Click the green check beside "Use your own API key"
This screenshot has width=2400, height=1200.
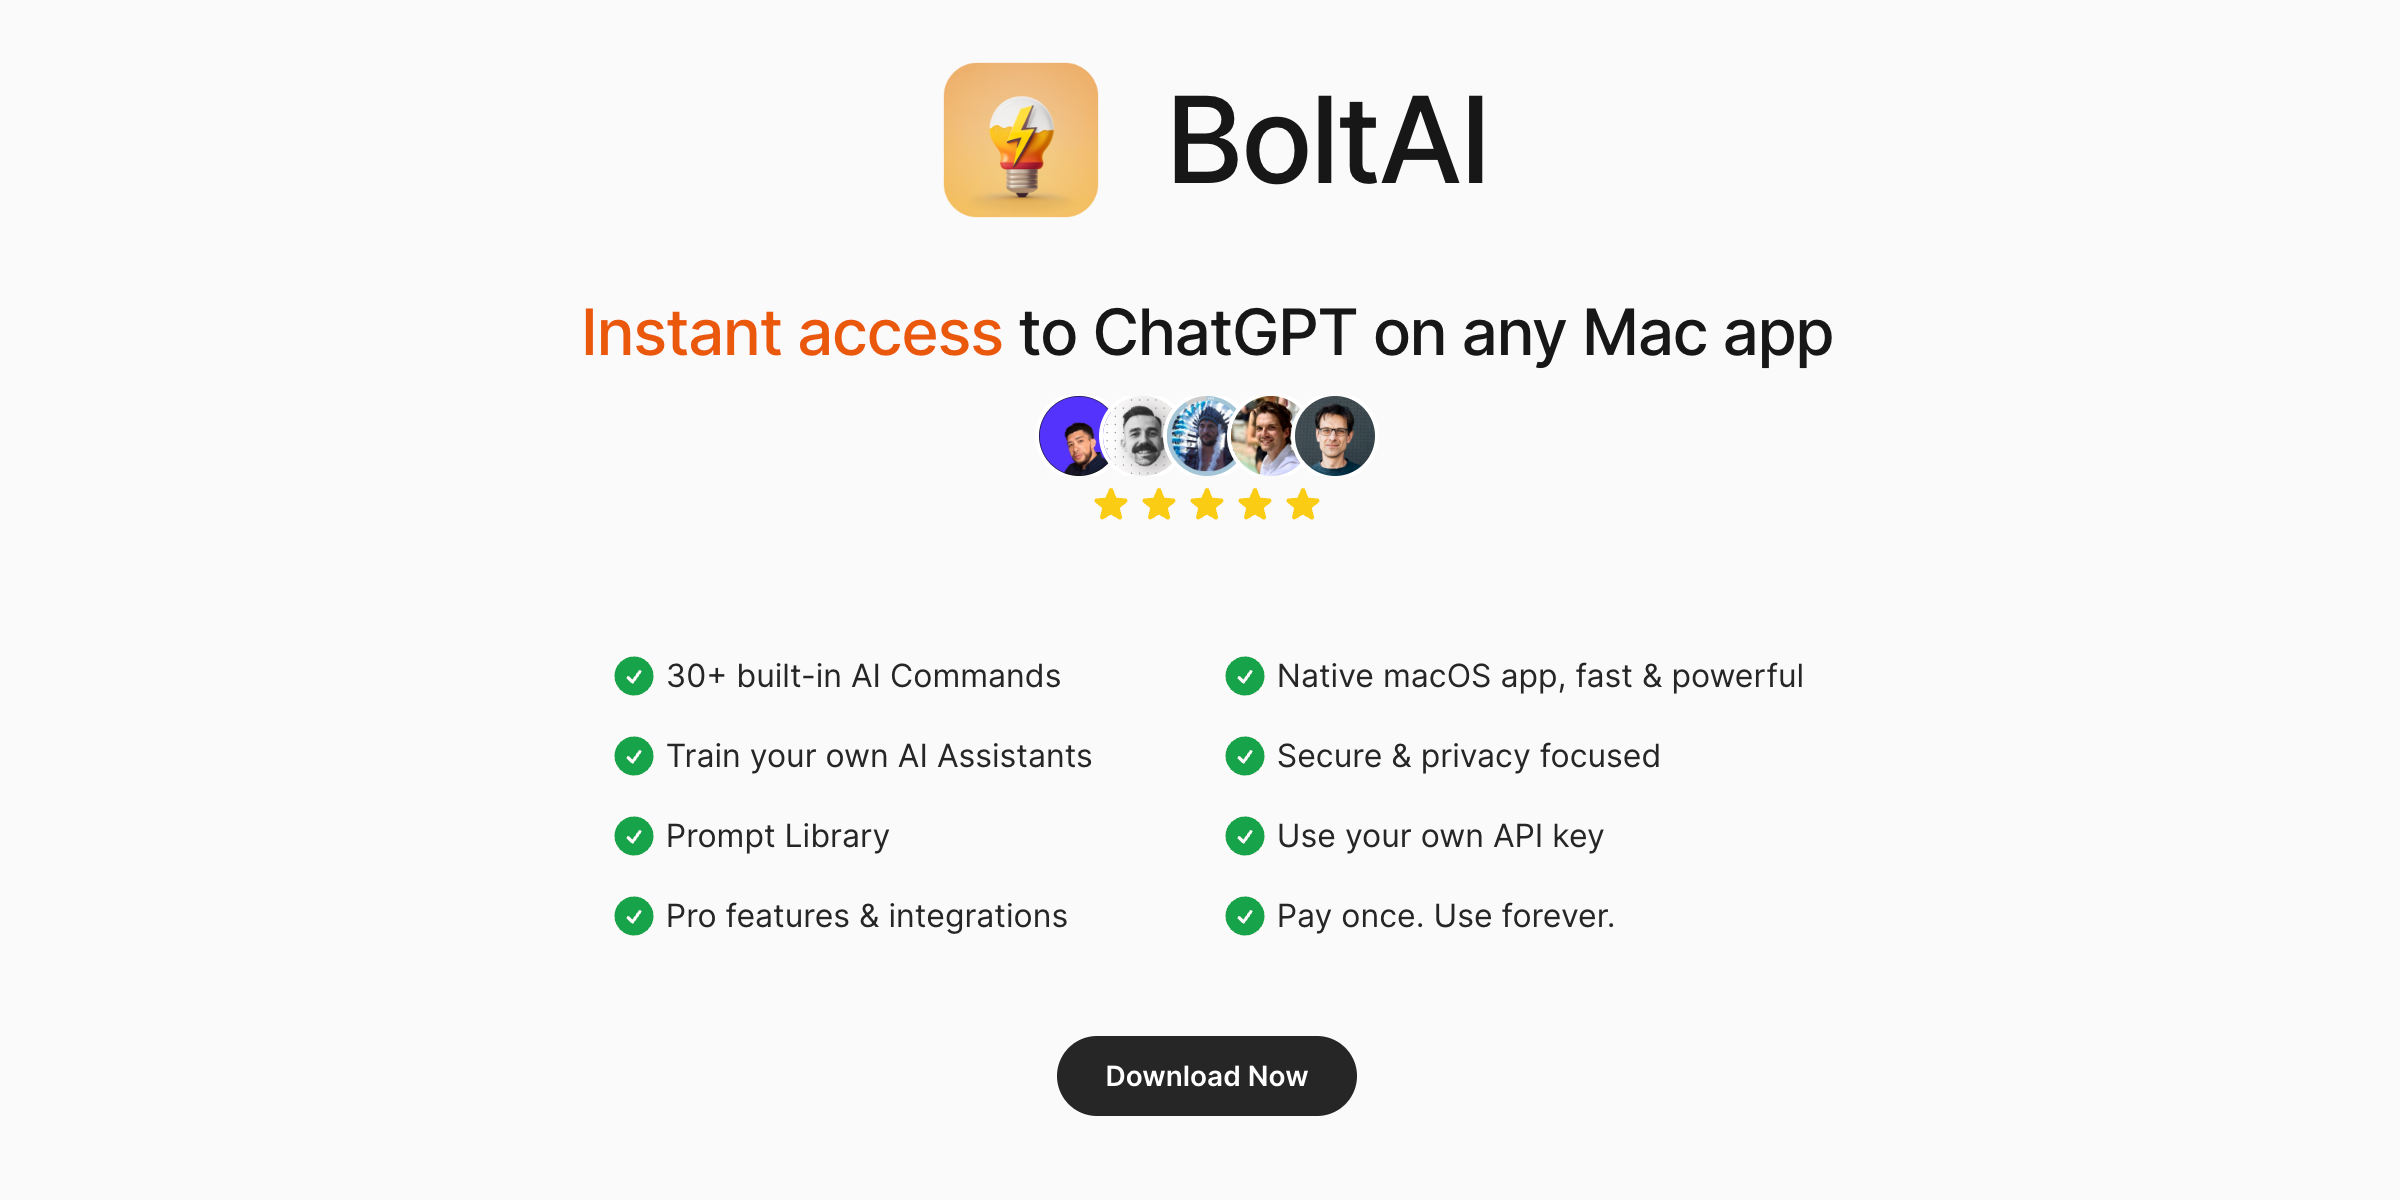coord(1243,836)
